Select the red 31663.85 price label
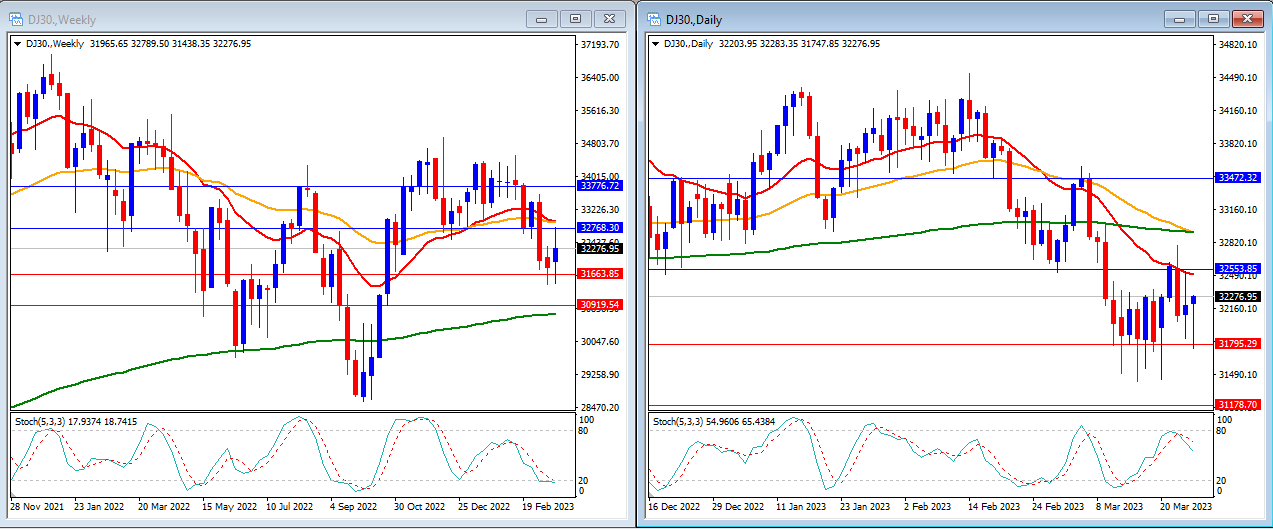The width and height of the screenshot is (1273, 529). pos(600,274)
